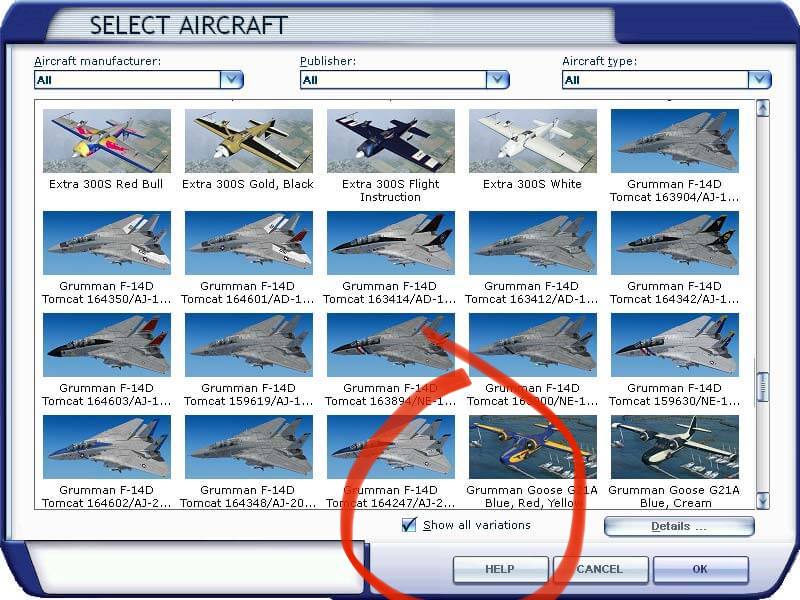Click the CANCEL button

pos(599,569)
